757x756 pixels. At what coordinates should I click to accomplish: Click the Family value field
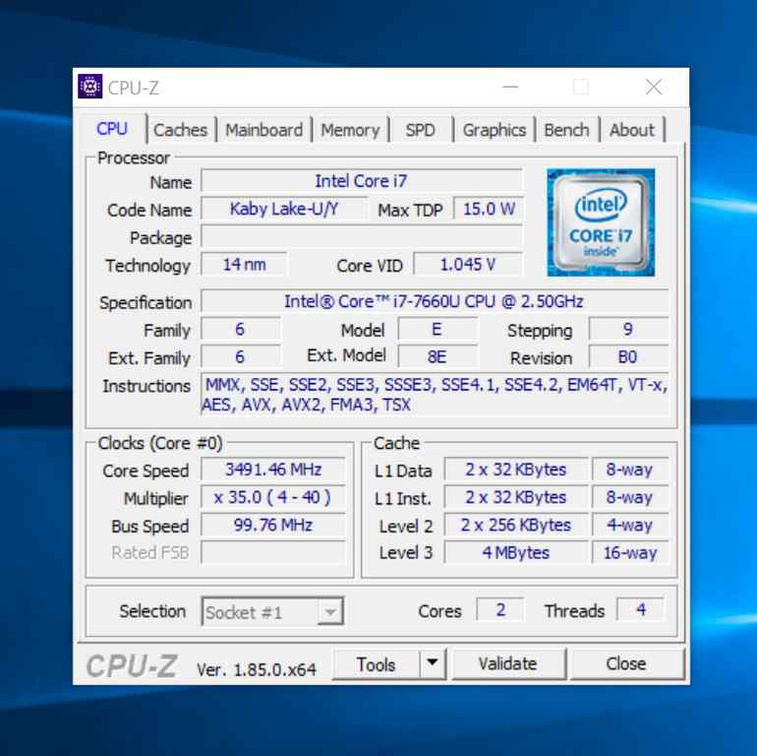click(240, 330)
